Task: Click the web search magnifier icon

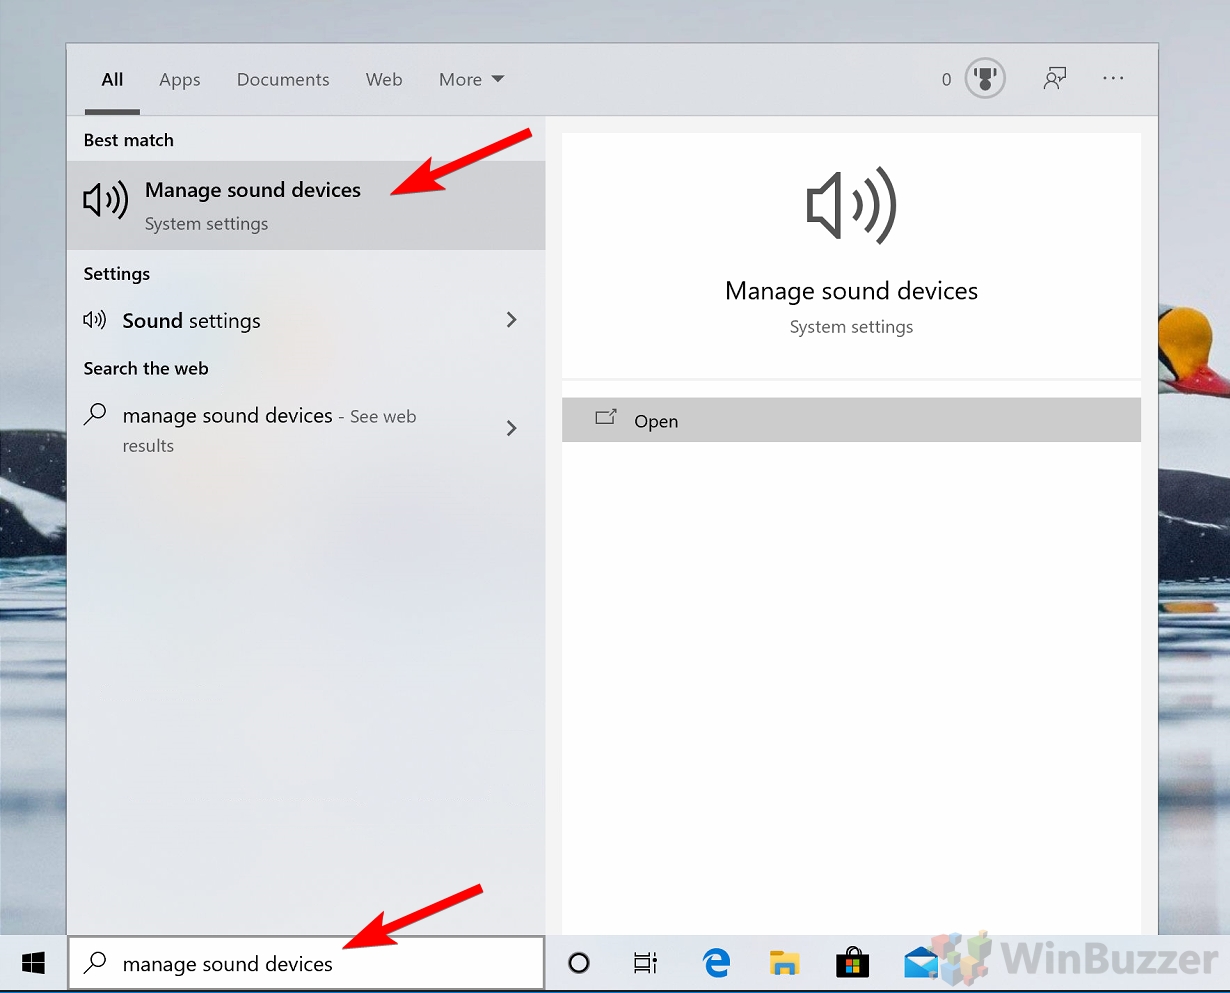Action: (x=95, y=414)
